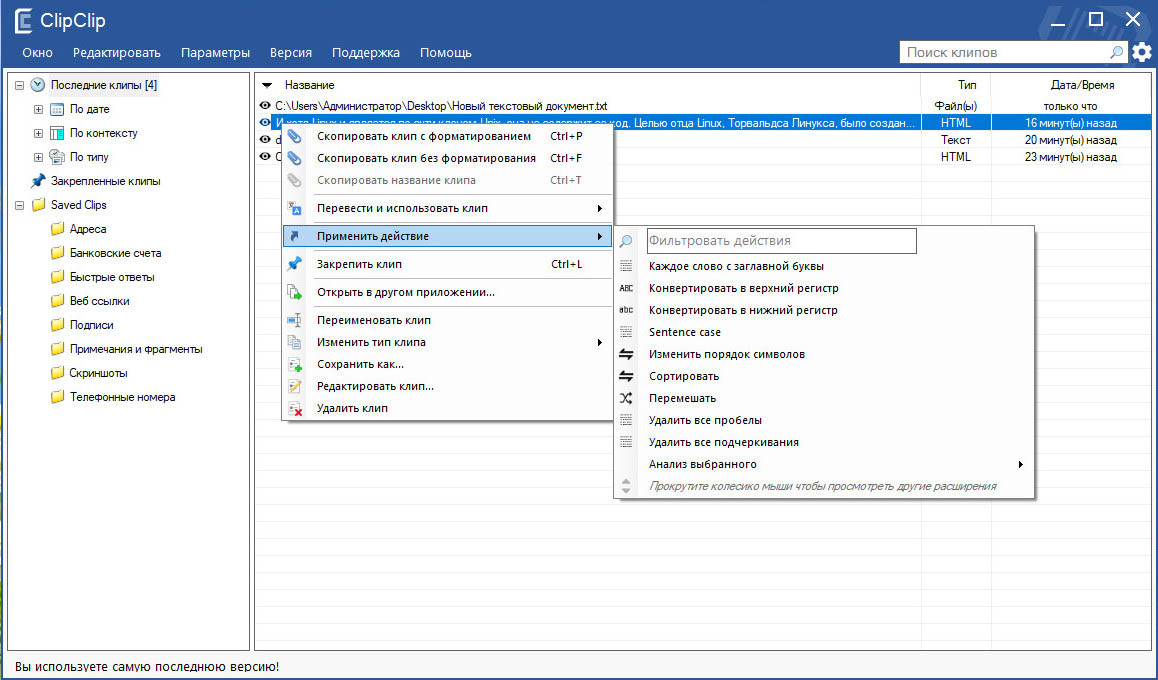Click the translate icon beside Перевести и использовать клип
The height and width of the screenshot is (680, 1158).
tap(295, 208)
